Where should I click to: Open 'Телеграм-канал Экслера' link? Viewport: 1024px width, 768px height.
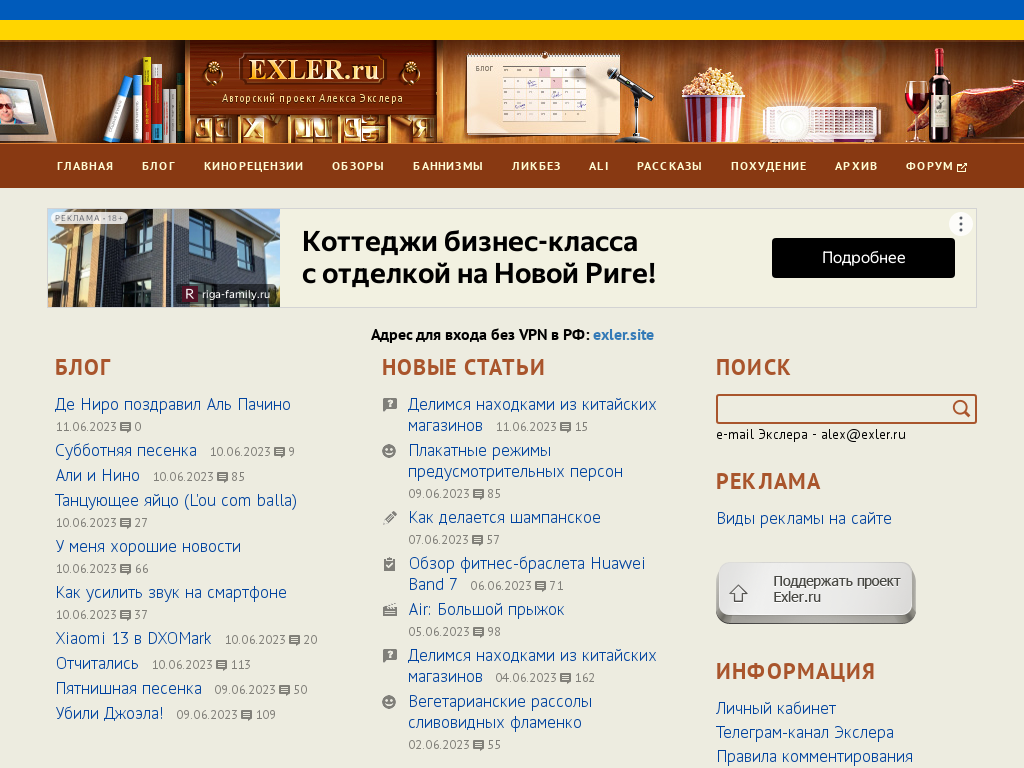click(805, 733)
